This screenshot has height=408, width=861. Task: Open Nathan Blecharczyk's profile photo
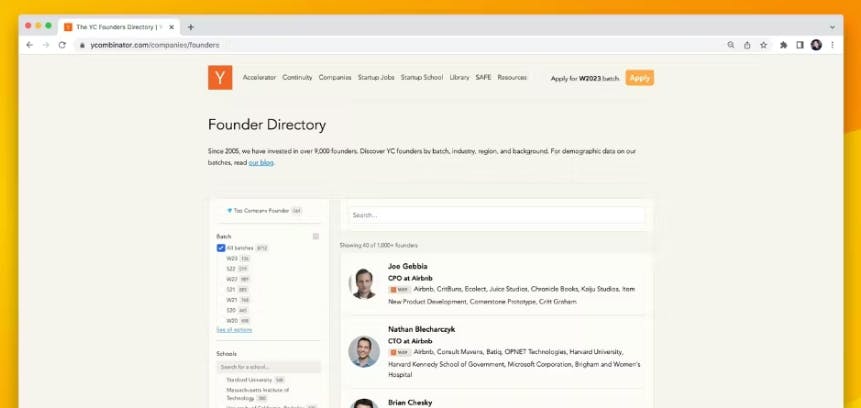point(364,351)
